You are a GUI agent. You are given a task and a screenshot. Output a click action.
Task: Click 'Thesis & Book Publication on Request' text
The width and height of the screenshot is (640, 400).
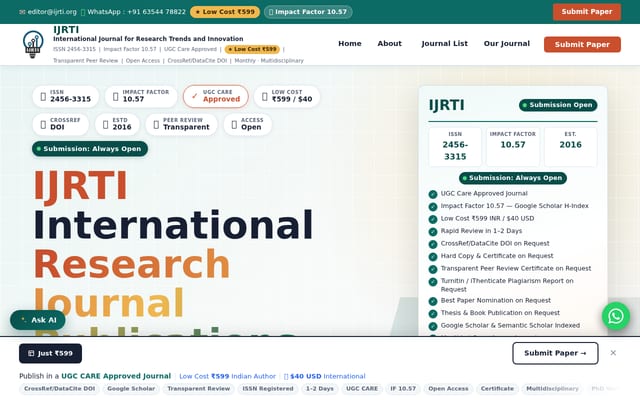pos(500,313)
